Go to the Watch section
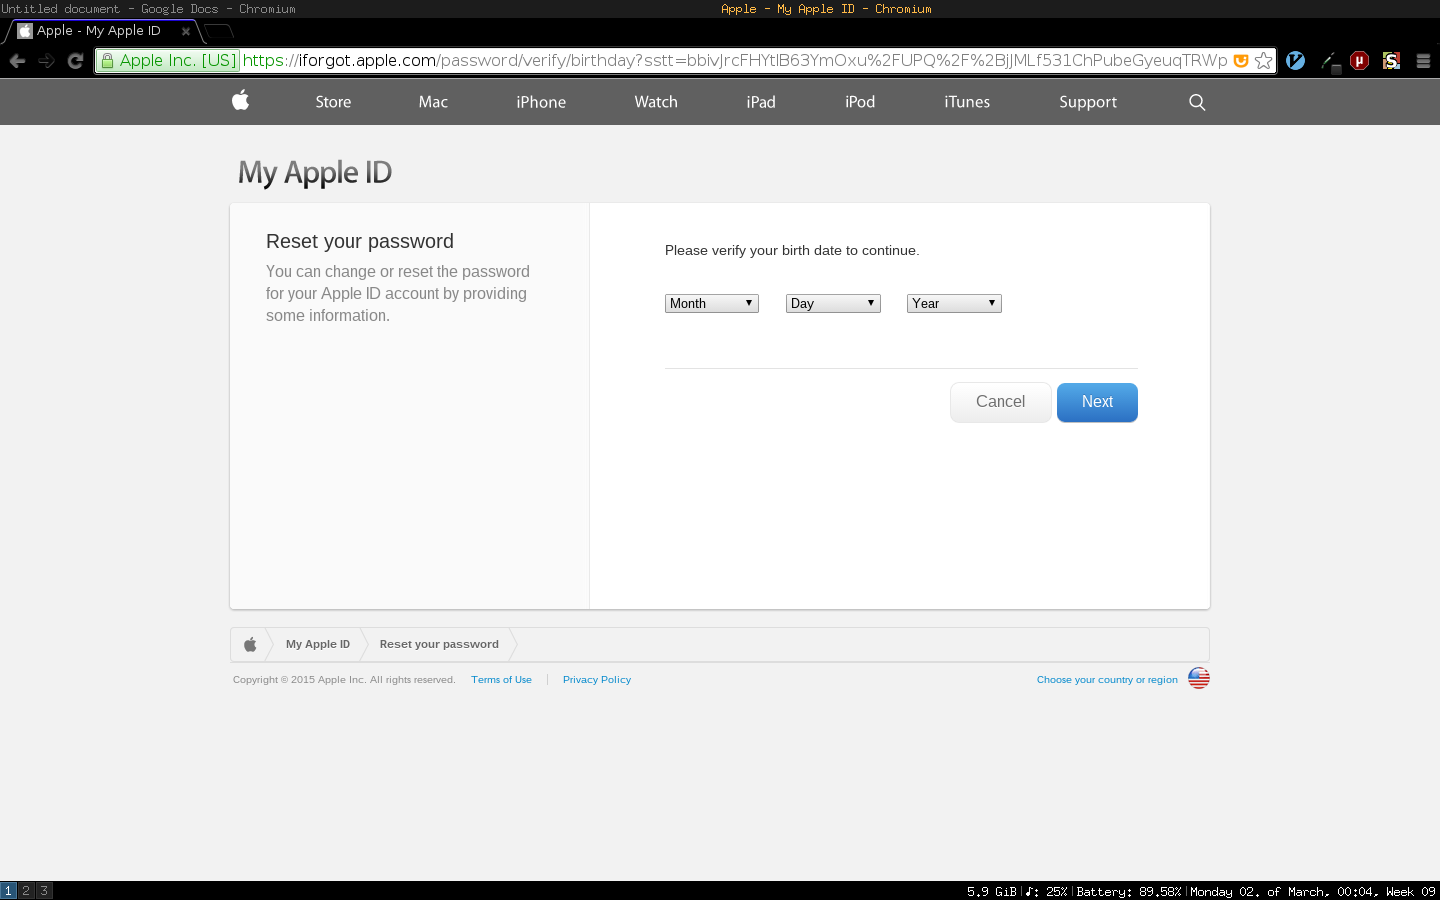The height and width of the screenshot is (900, 1440). coord(656,102)
